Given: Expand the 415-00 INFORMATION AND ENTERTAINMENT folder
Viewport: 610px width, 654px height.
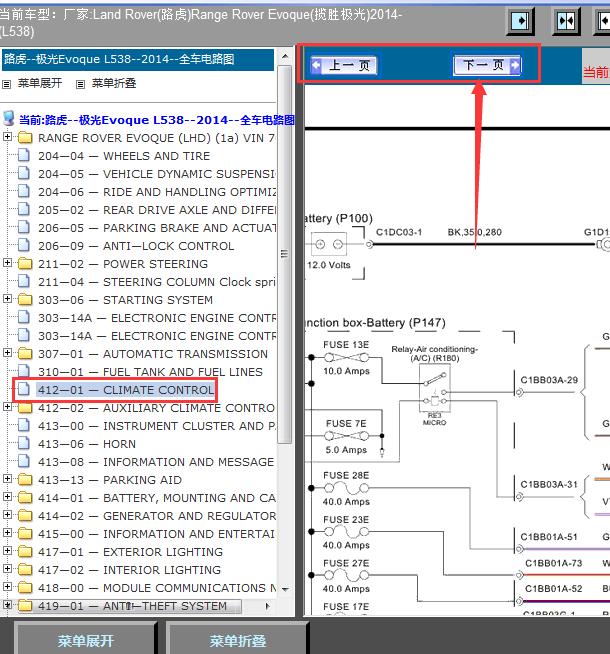Looking at the screenshot, I should 7,532.
